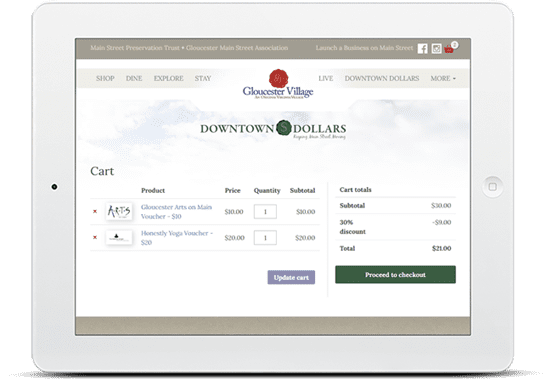Image resolution: width=552 pixels, height=380 pixels.
Task: Click the Price column header
Action: (233, 191)
